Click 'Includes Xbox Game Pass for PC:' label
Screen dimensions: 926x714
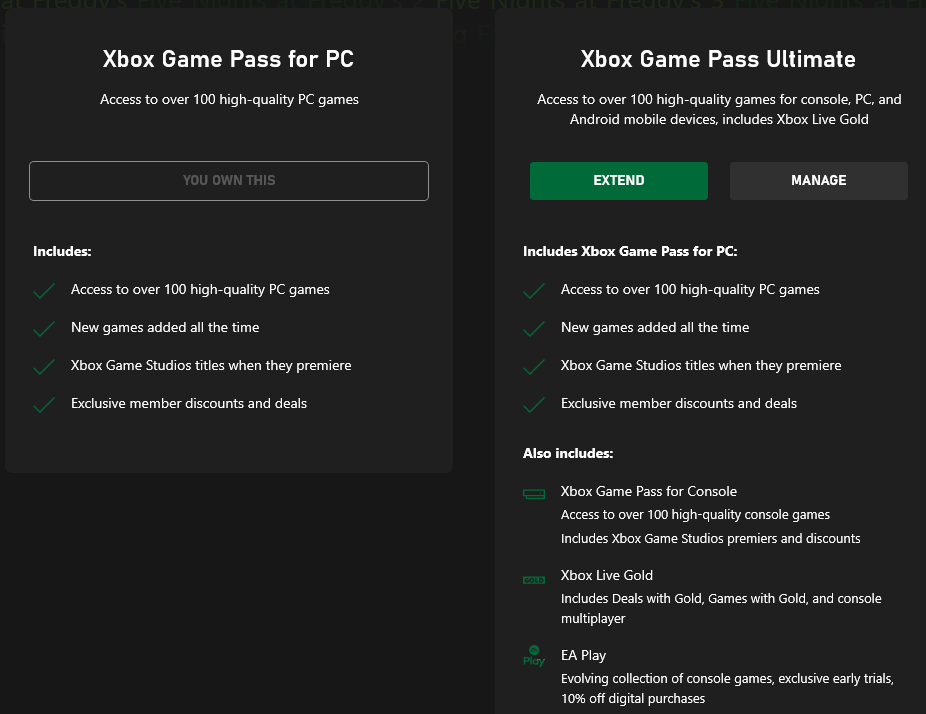tap(630, 252)
